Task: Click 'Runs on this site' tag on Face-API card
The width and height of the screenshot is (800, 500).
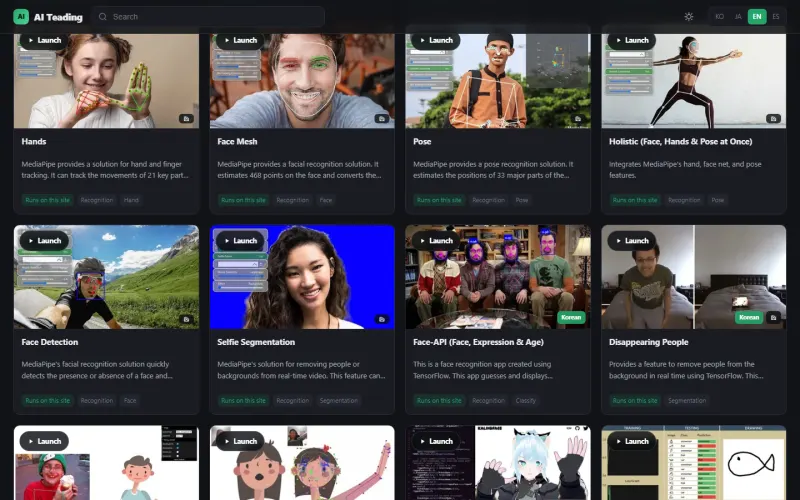Action: click(439, 401)
